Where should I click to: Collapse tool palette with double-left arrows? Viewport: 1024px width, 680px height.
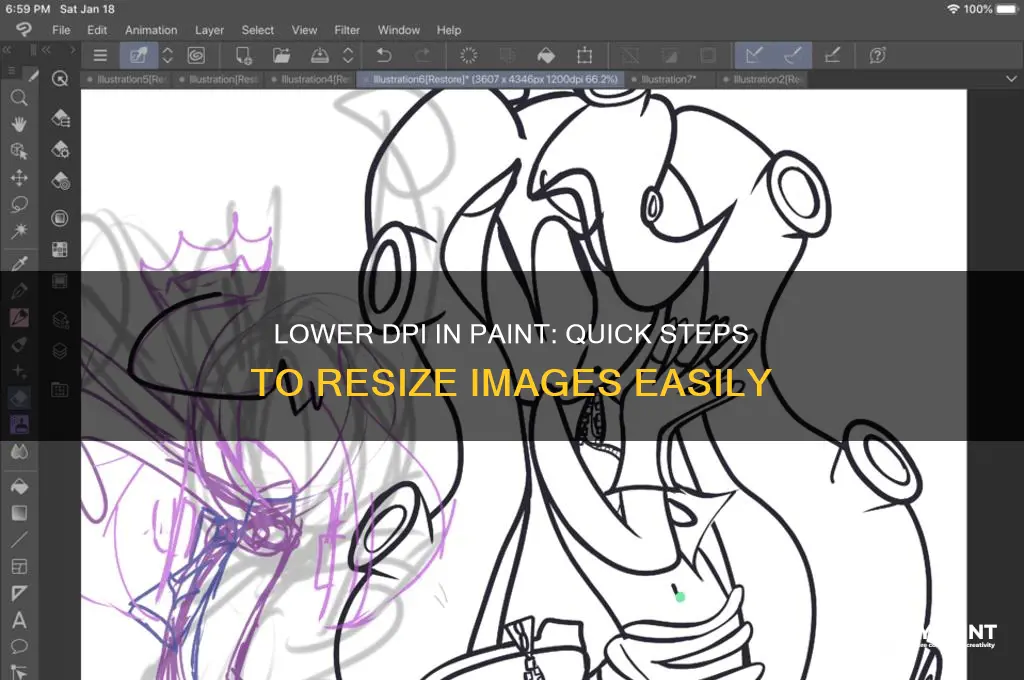(7, 50)
